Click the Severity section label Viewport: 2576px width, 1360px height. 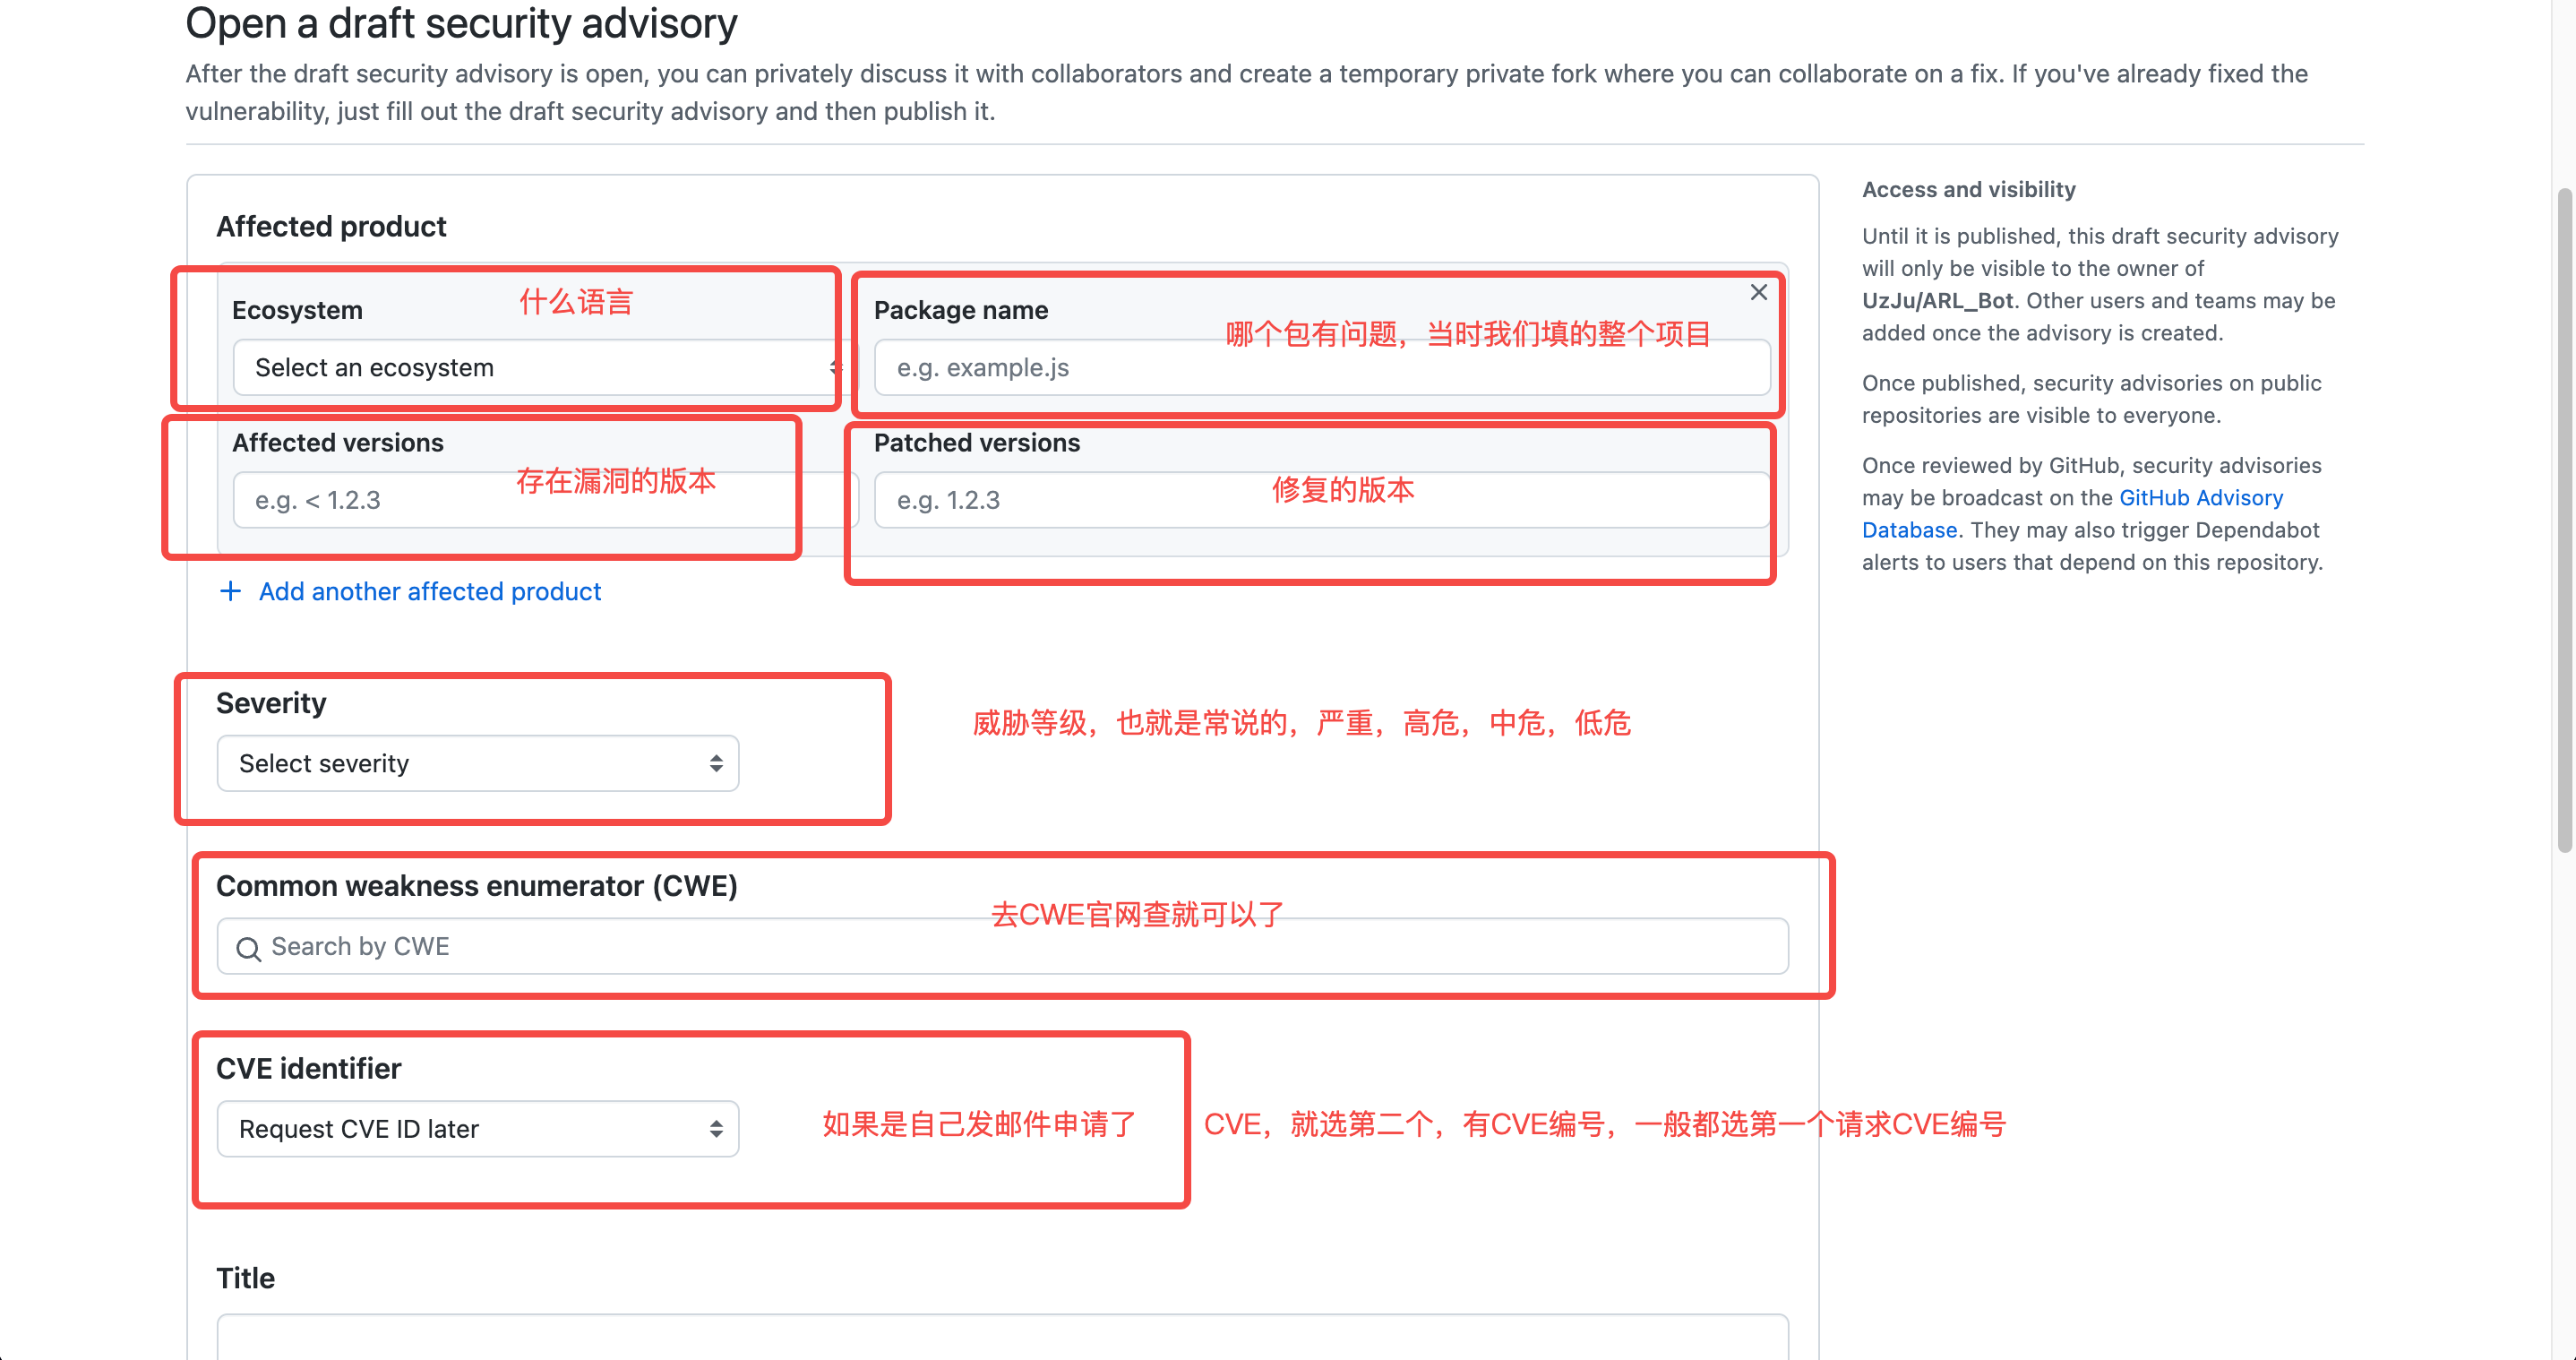[x=271, y=703]
